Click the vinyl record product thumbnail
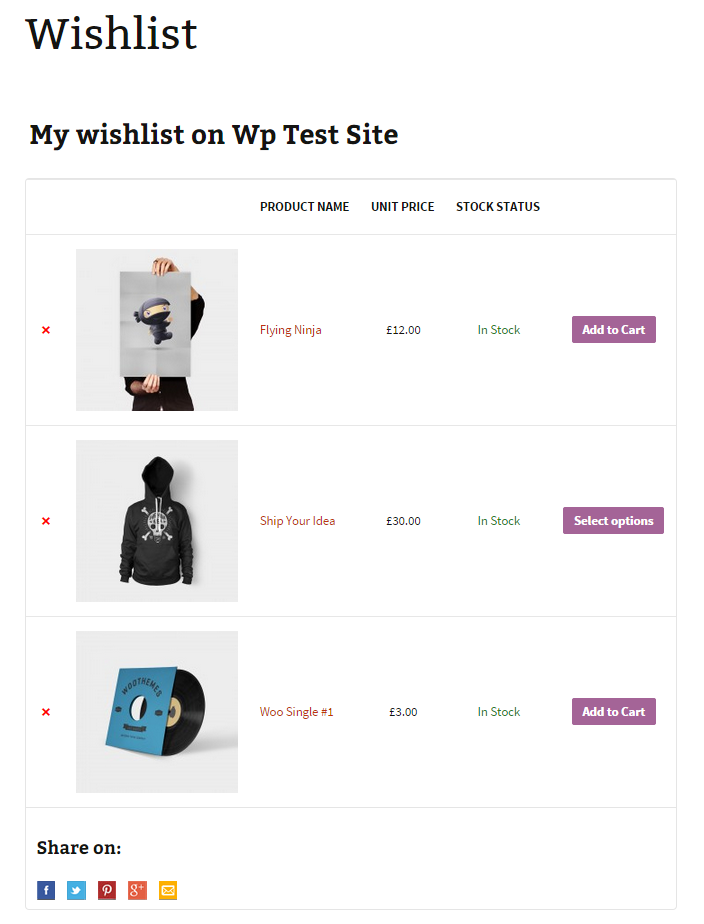Viewport: 704px width, 924px height. tap(157, 712)
